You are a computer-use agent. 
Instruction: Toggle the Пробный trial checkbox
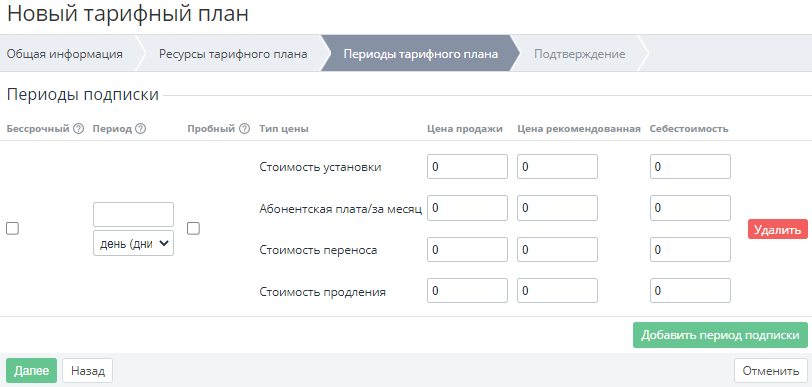tap(193, 228)
